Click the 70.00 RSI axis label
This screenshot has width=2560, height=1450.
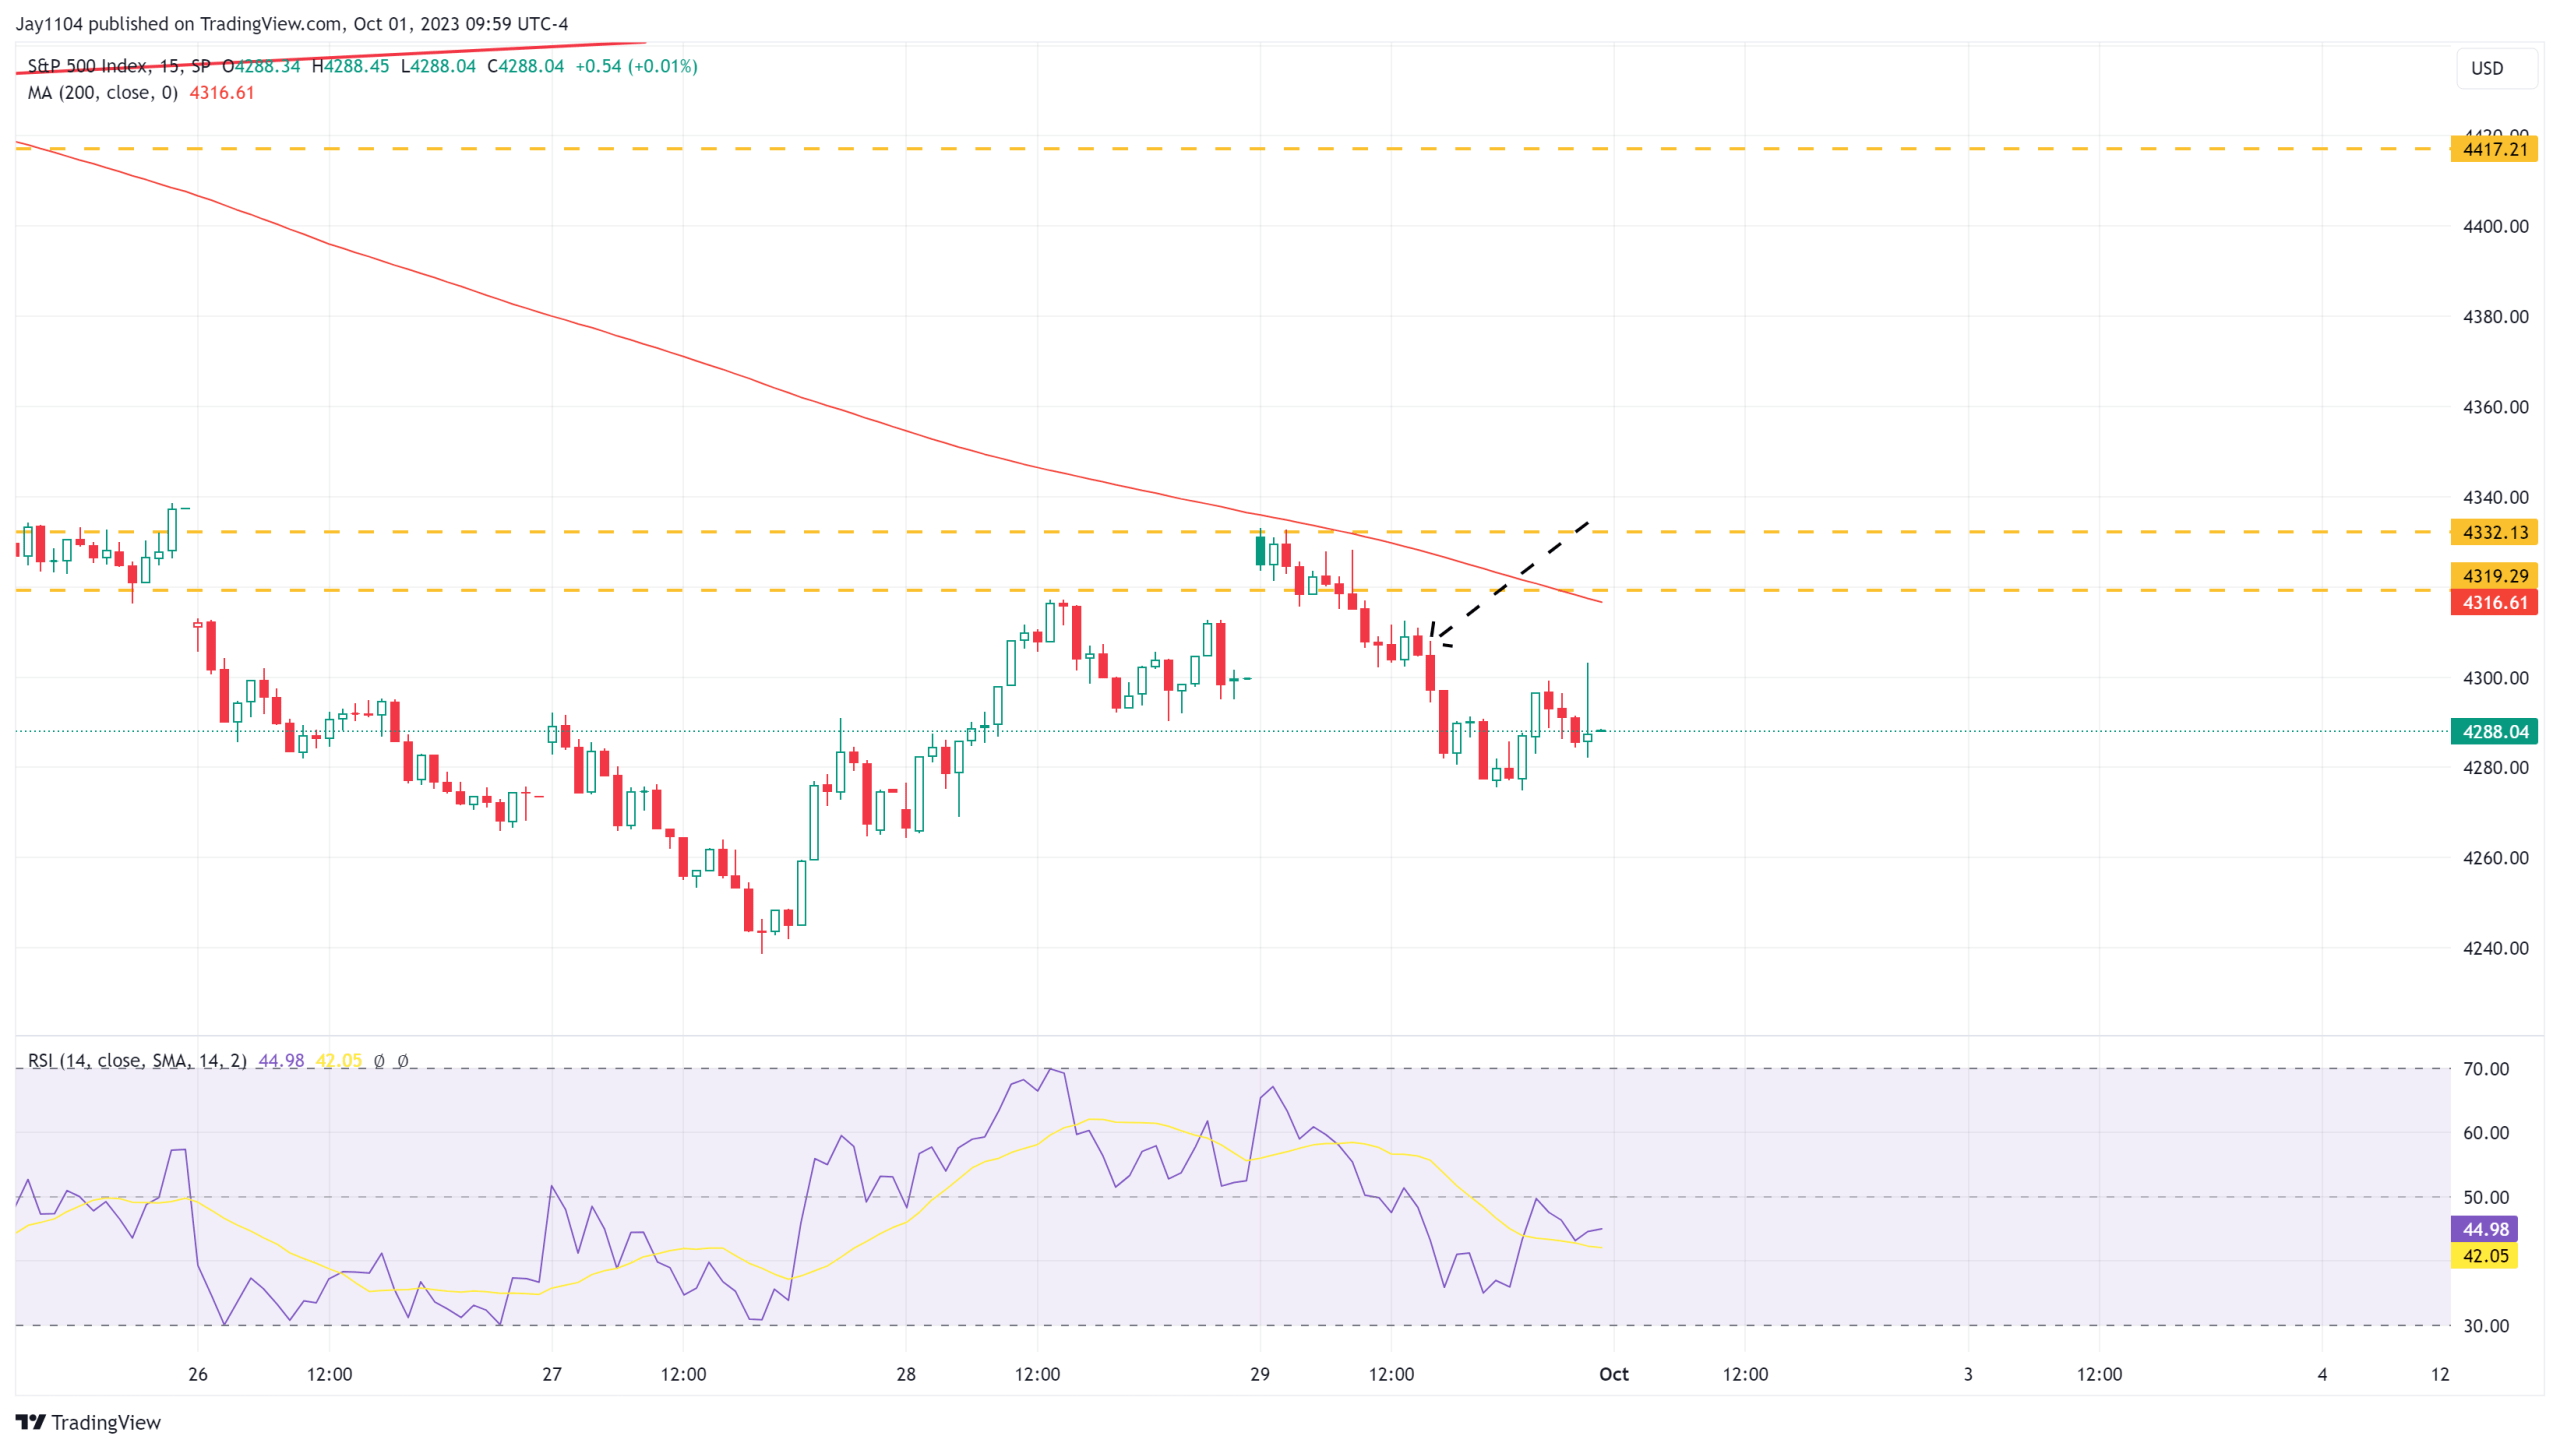(2485, 1069)
